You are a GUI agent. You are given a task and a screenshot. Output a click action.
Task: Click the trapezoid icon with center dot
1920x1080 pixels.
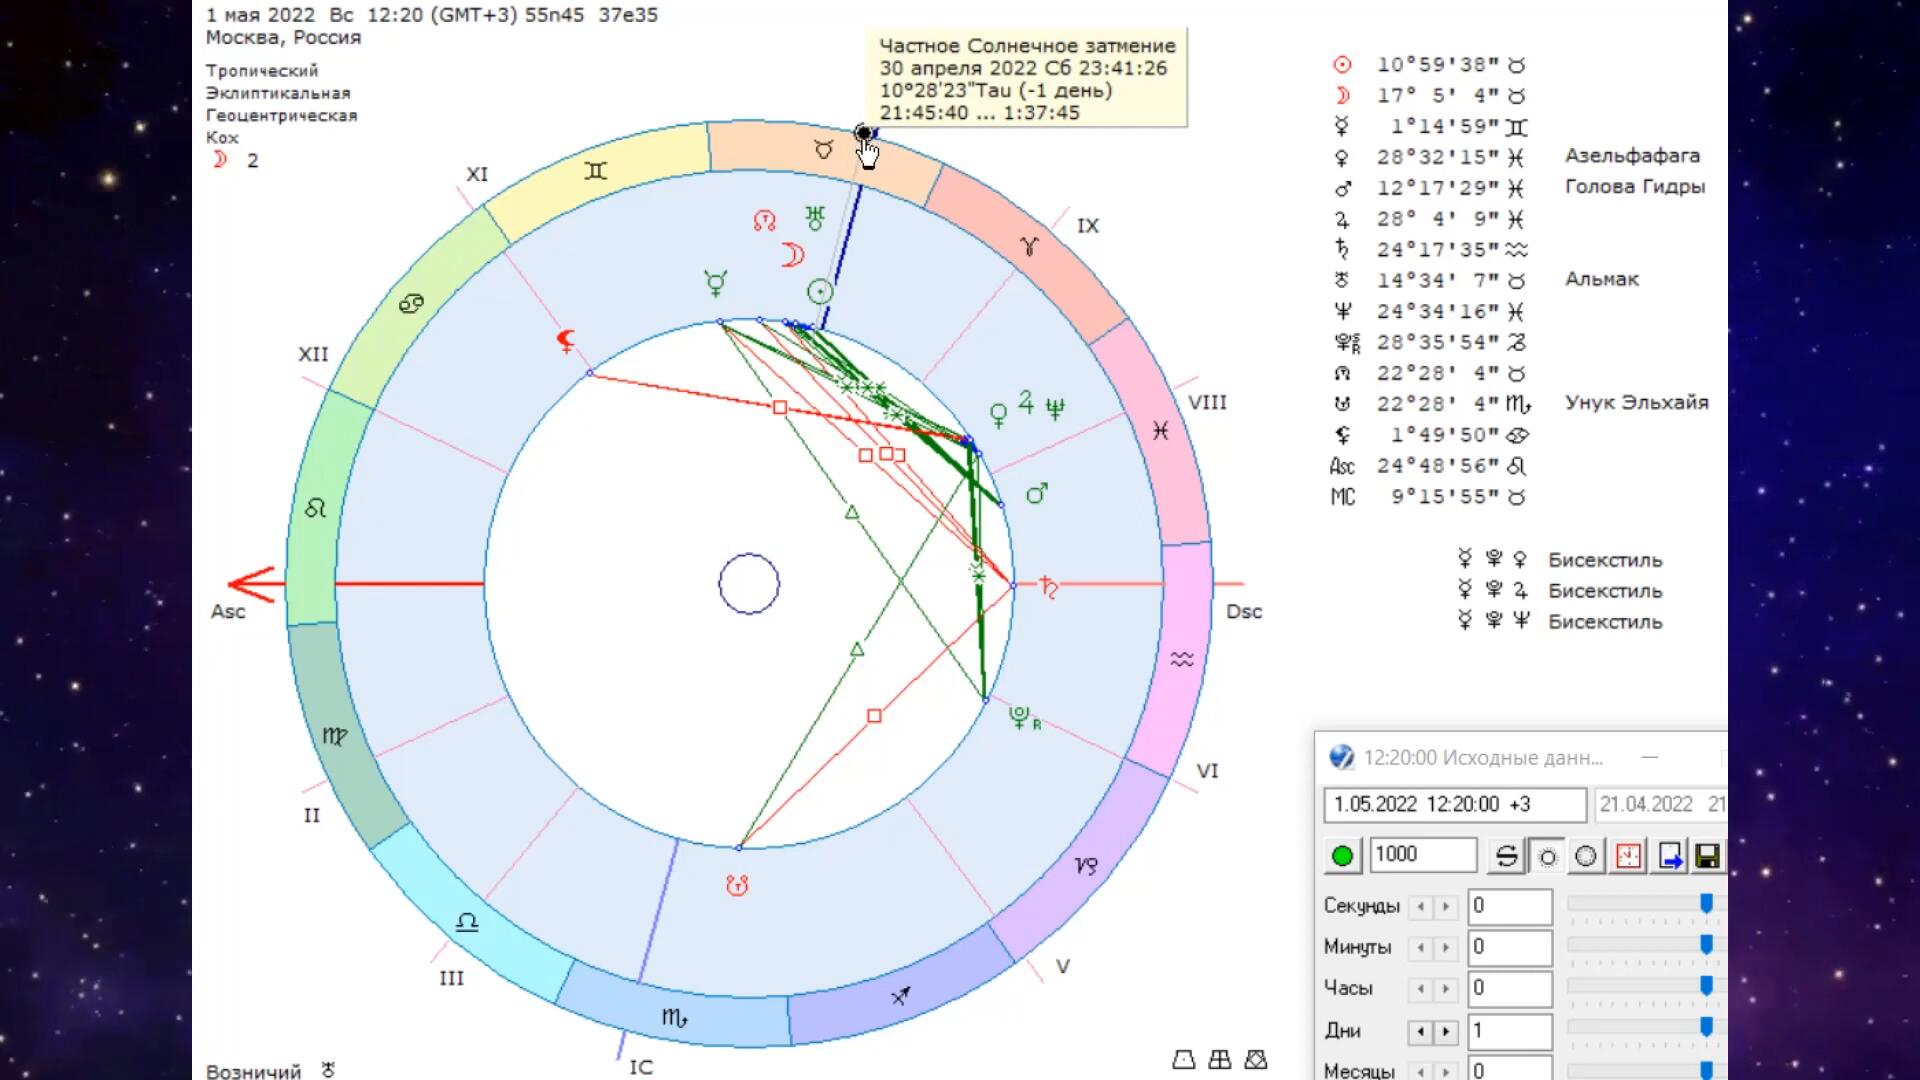click(1184, 1059)
